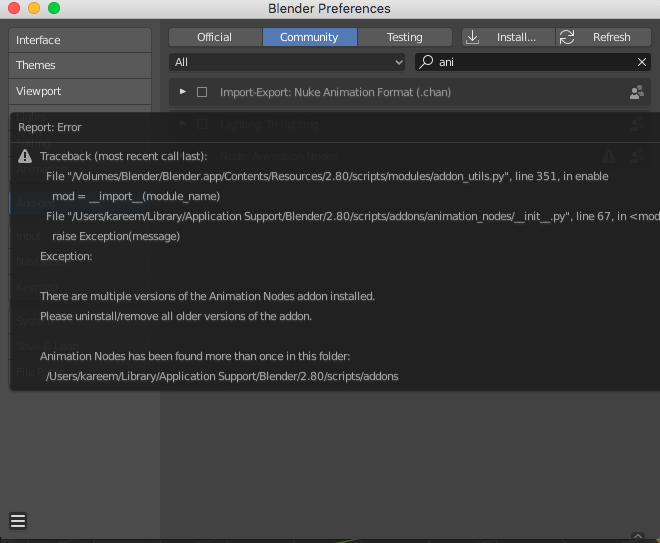Expand the Nuke Animation Format add-on details
This screenshot has width=660, height=543.
[x=183, y=92]
